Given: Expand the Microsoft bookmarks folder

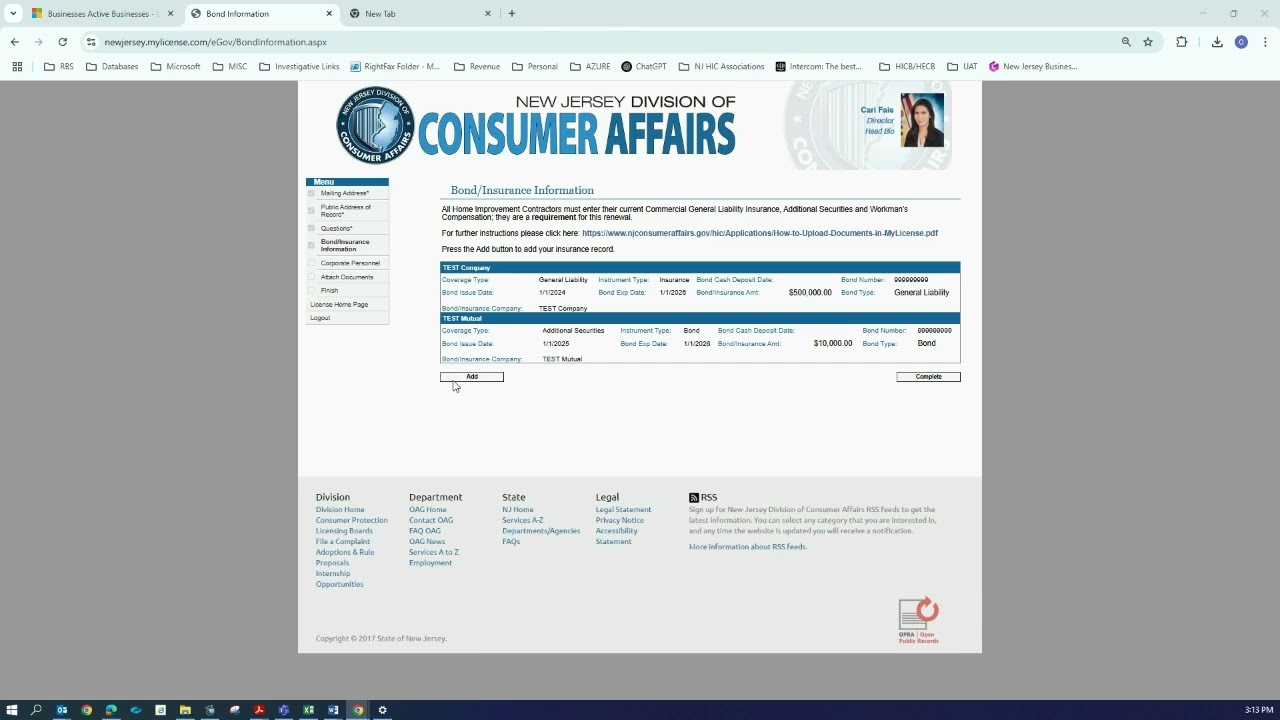Looking at the screenshot, I should [x=175, y=66].
